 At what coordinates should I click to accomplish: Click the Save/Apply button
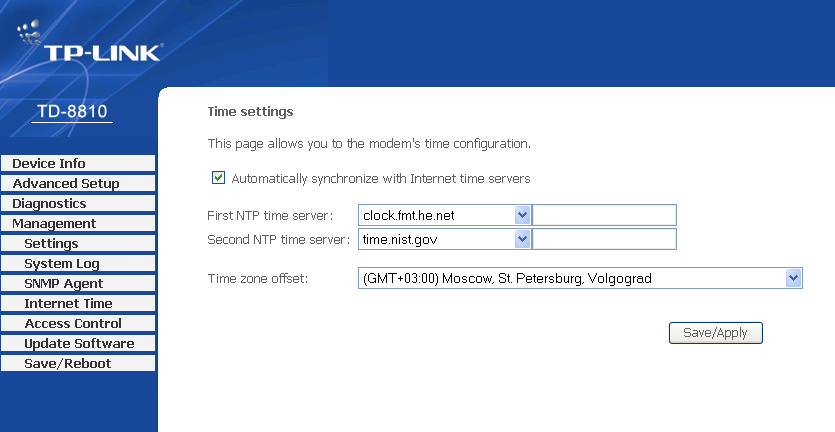pos(715,333)
